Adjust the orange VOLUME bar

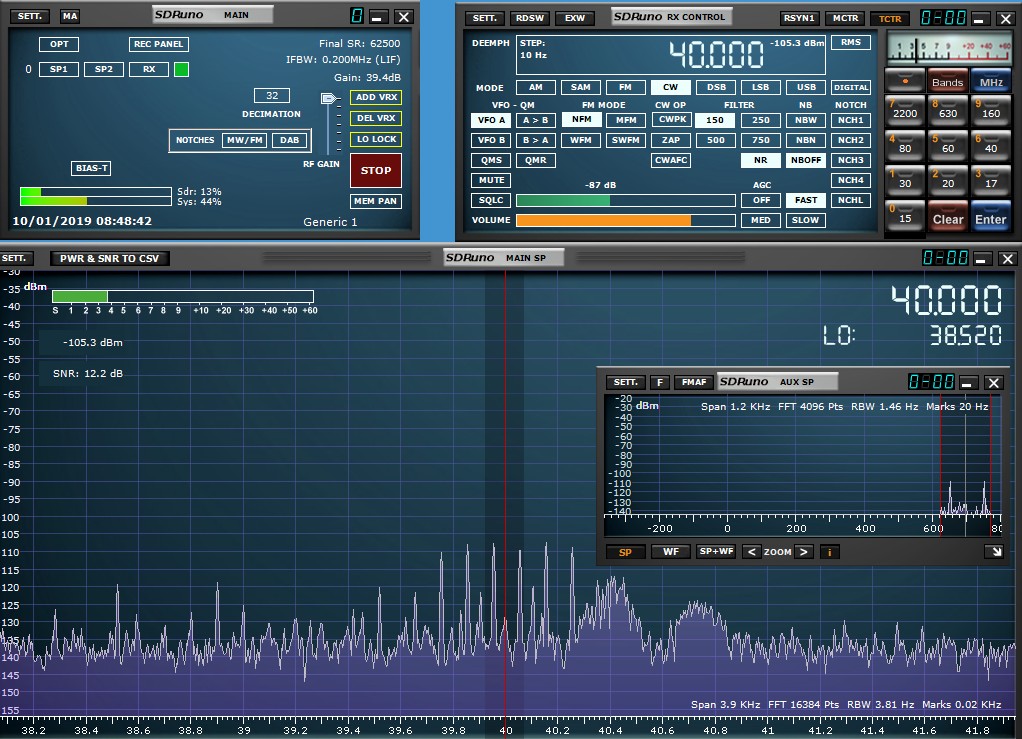(626, 220)
